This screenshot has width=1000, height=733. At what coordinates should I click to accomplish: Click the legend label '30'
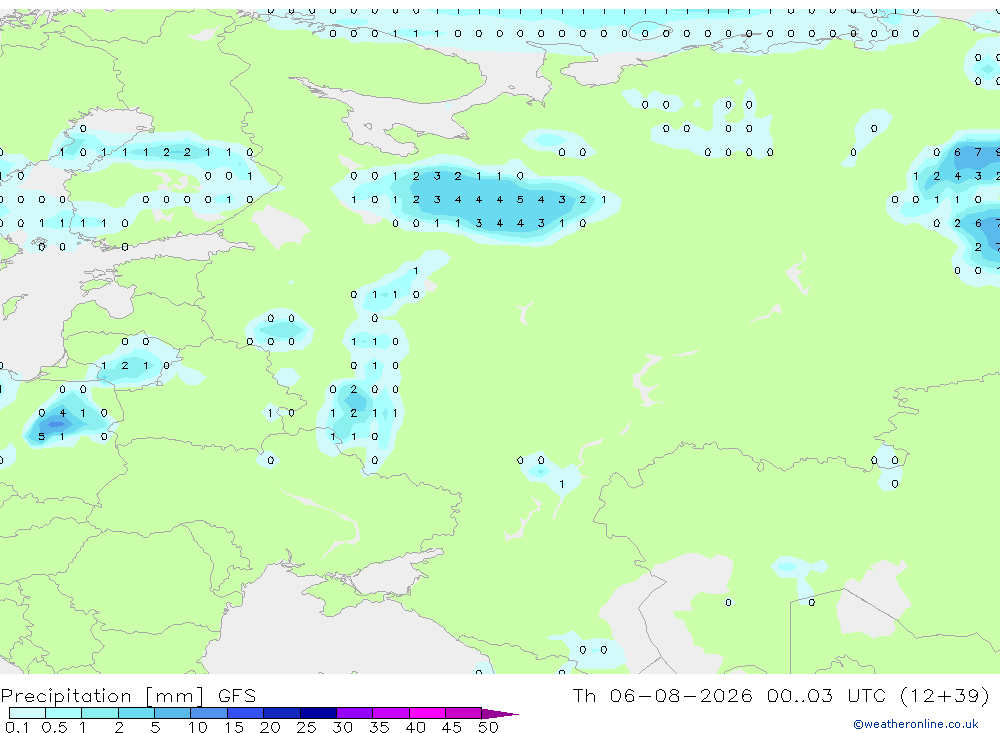coord(342,727)
